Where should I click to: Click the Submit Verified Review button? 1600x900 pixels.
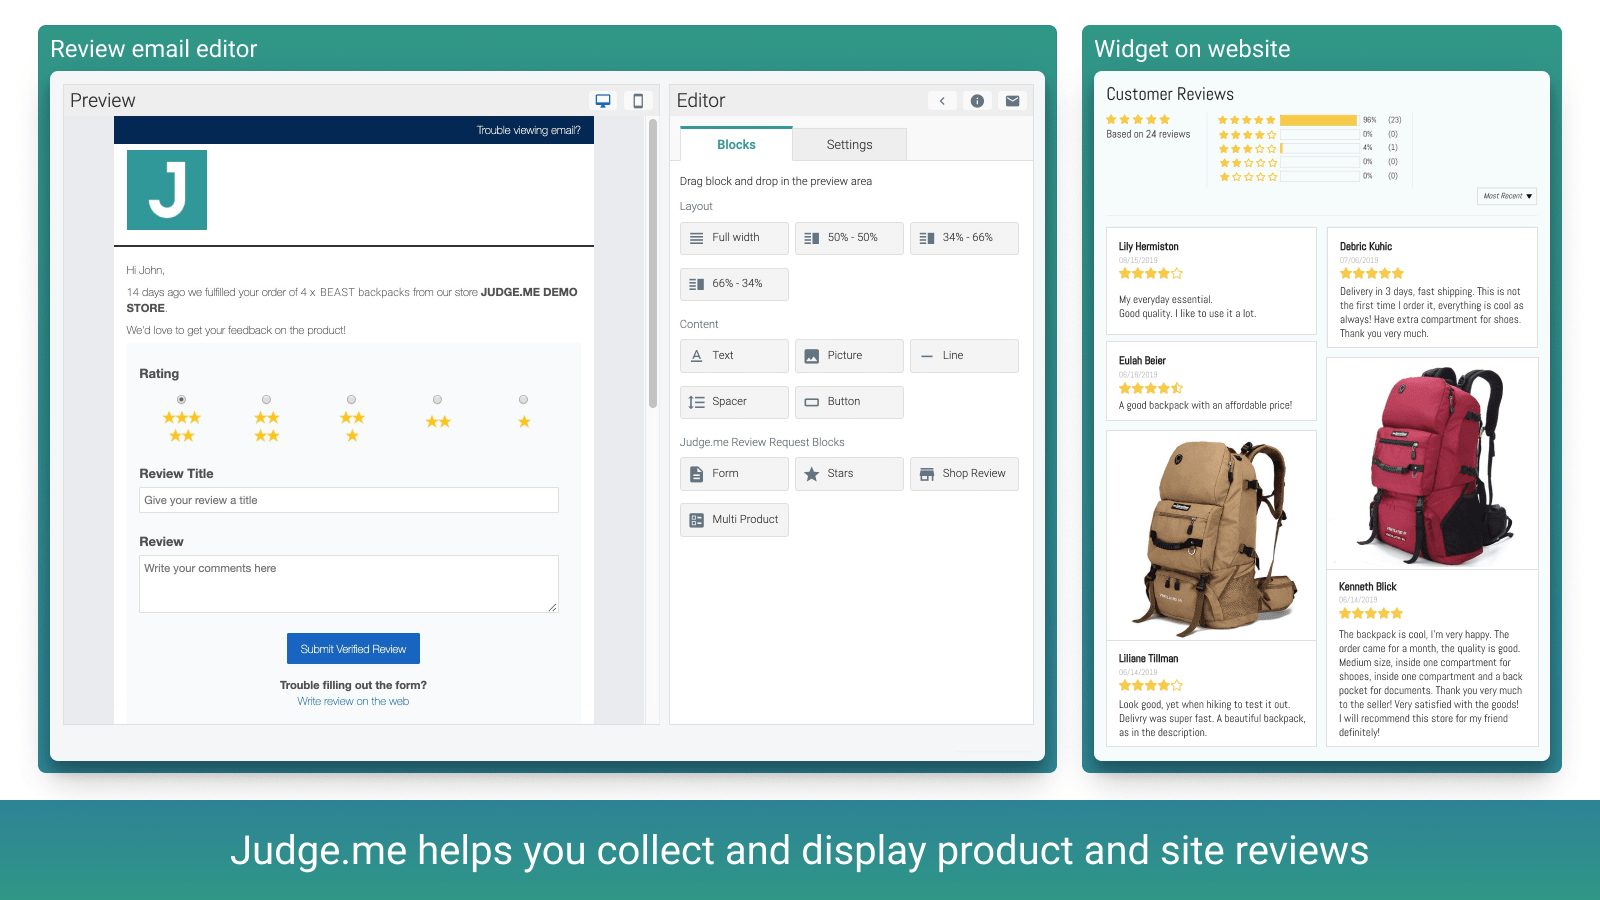pos(353,649)
